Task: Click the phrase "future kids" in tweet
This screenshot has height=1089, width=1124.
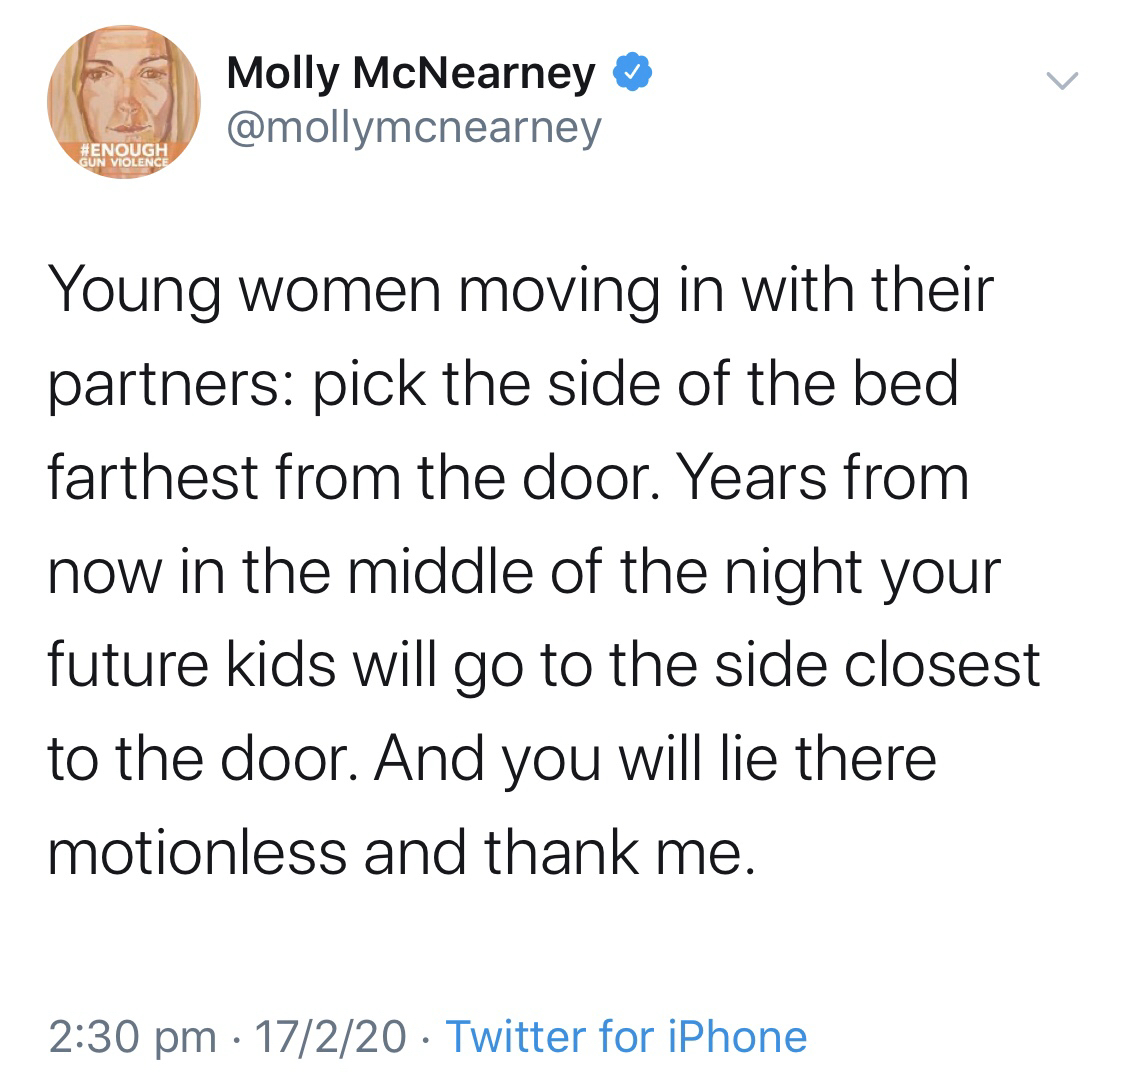Action: coord(193,664)
